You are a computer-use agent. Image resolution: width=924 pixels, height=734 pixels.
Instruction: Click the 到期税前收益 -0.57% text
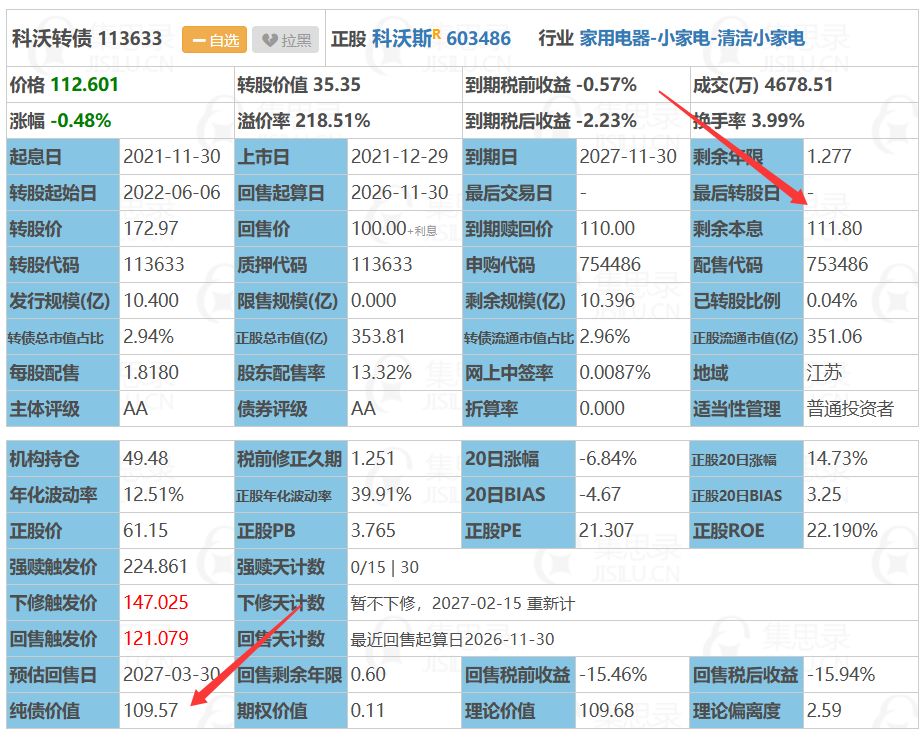(x=550, y=85)
